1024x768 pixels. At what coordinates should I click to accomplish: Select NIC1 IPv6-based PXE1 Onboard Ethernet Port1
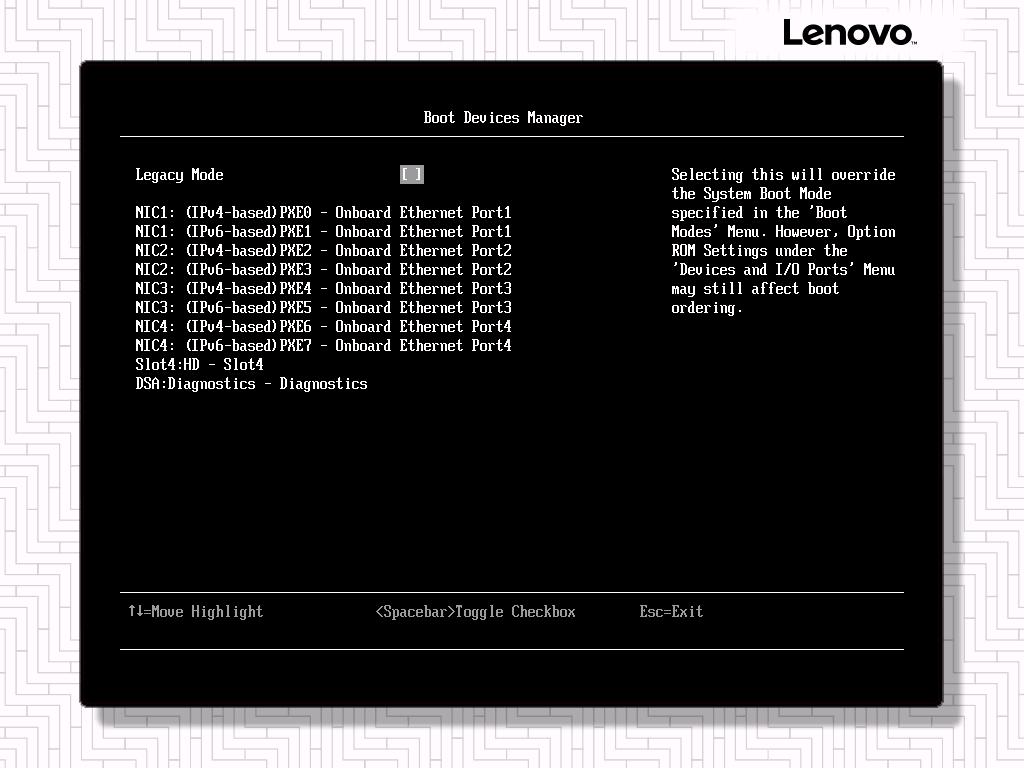click(x=323, y=232)
